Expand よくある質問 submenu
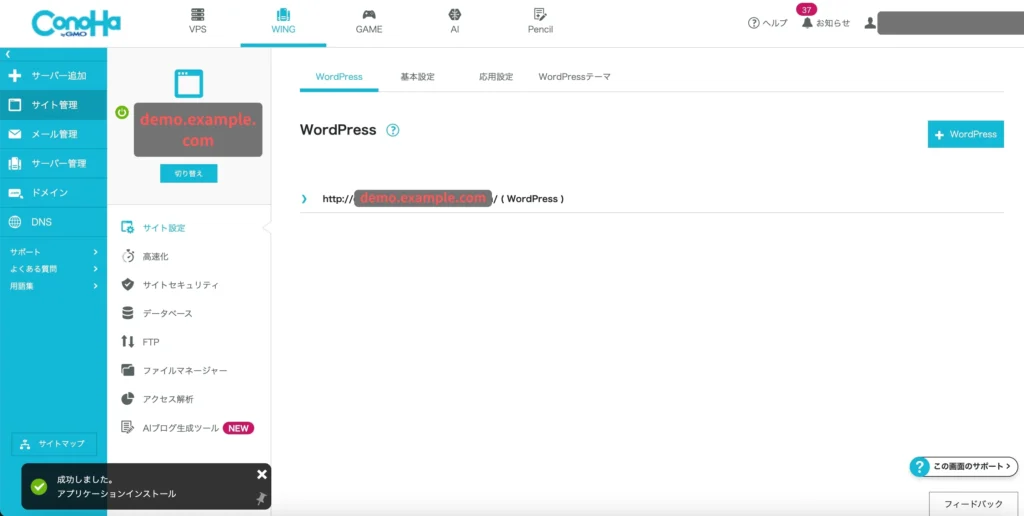Viewport: 1024px width, 516px height. pos(54,268)
